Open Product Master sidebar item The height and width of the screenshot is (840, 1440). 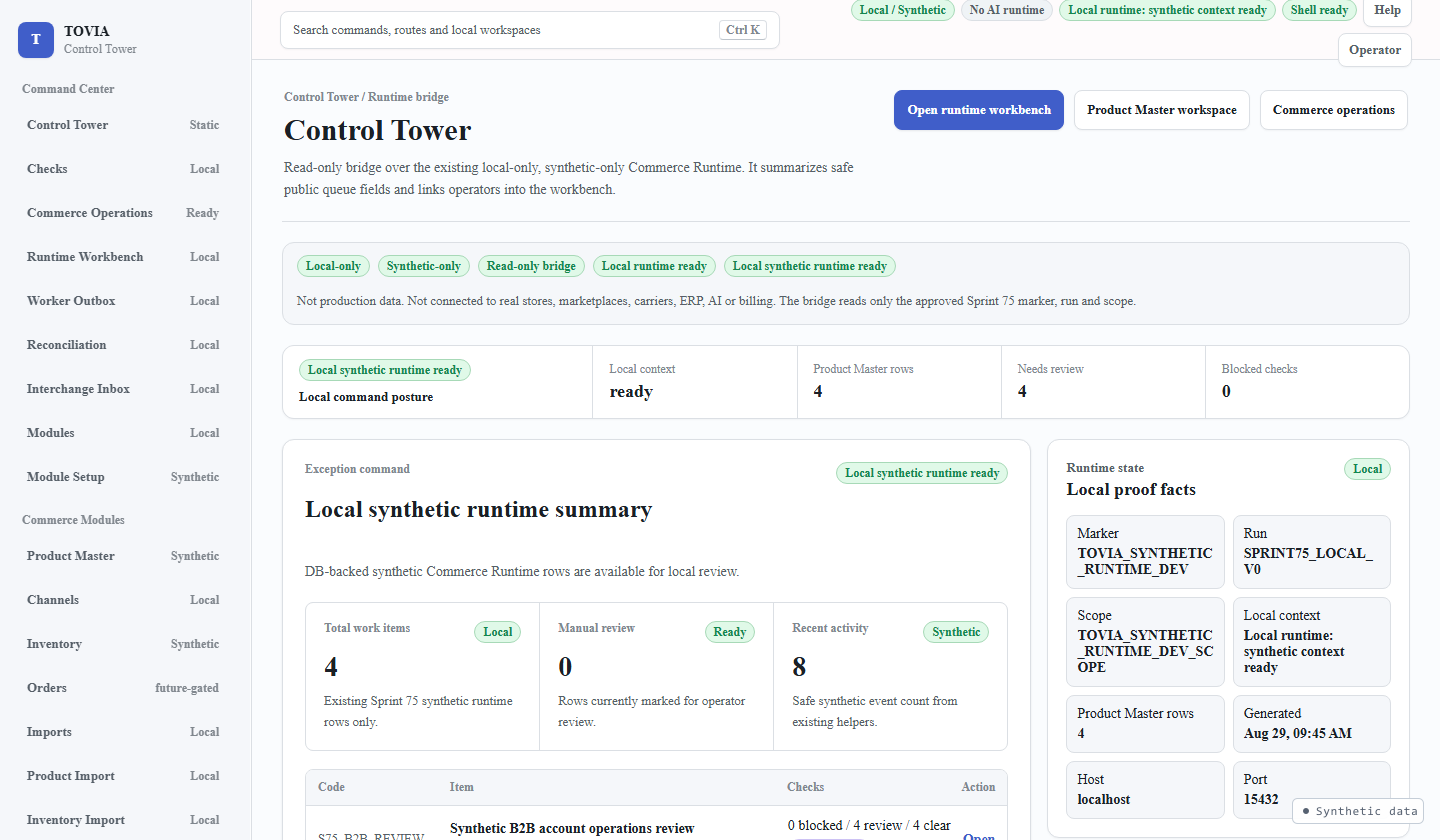[123, 556]
